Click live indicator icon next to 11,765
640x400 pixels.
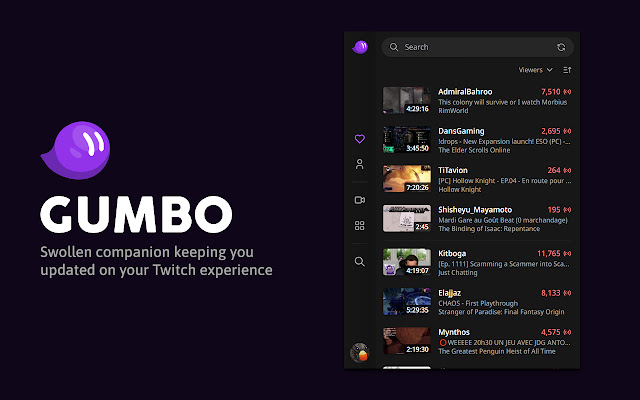pyautogui.click(x=567, y=253)
